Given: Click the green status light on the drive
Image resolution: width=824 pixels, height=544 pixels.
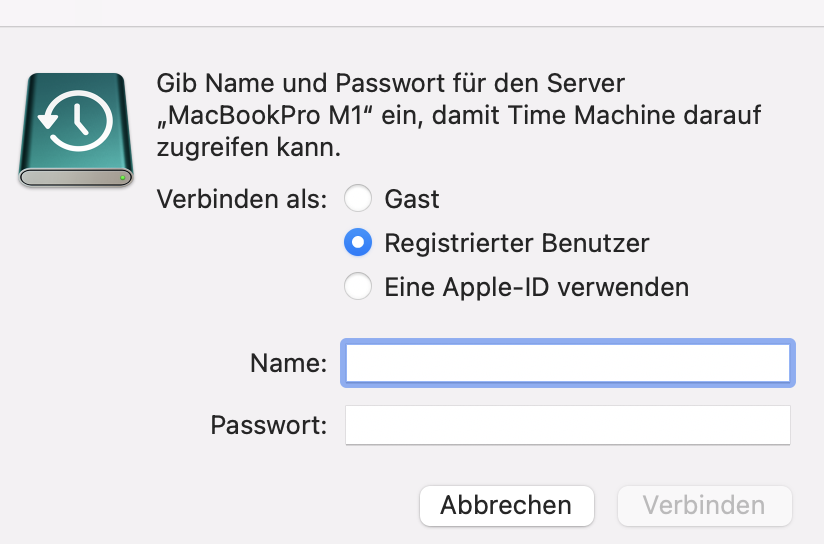Looking at the screenshot, I should click(122, 177).
